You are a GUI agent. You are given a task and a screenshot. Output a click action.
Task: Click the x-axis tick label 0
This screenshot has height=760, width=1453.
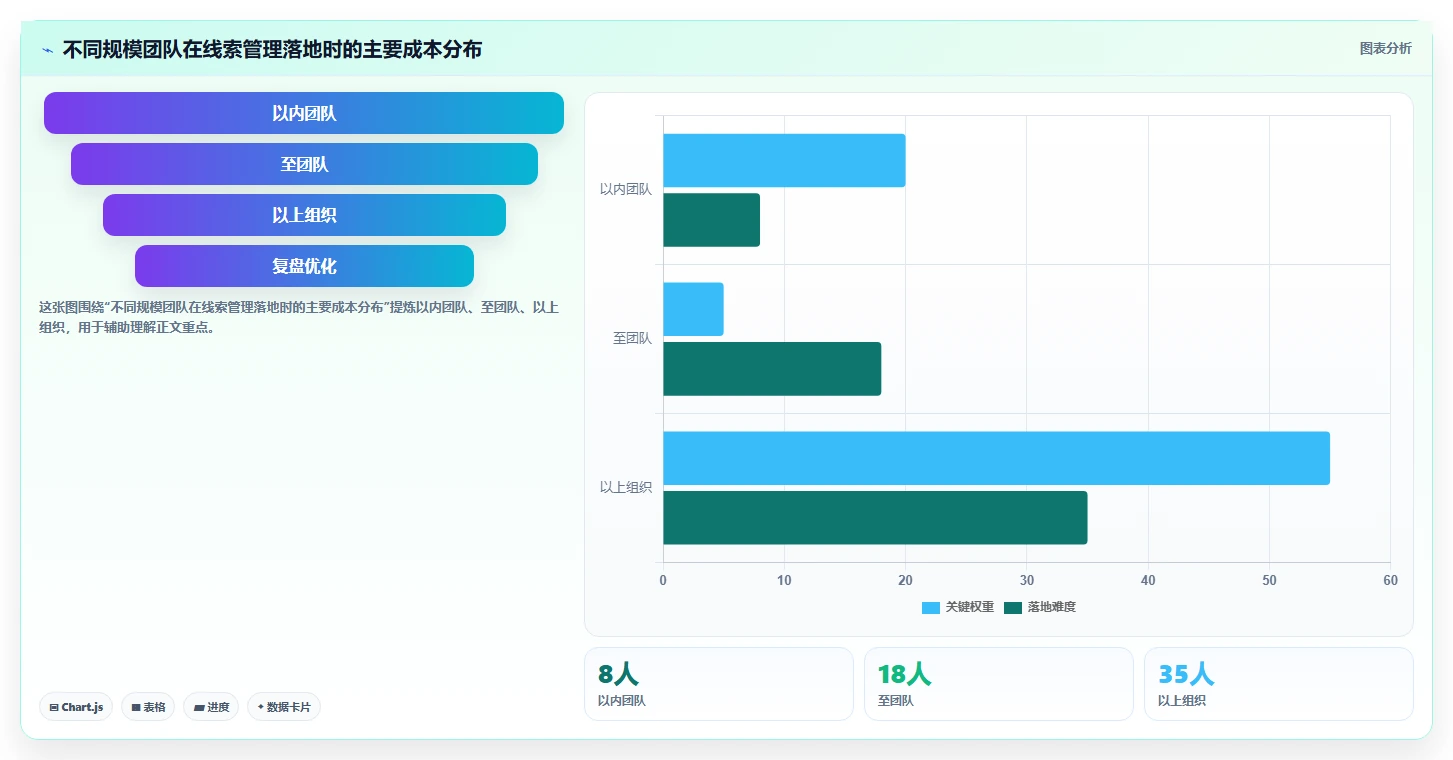click(x=663, y=580)
